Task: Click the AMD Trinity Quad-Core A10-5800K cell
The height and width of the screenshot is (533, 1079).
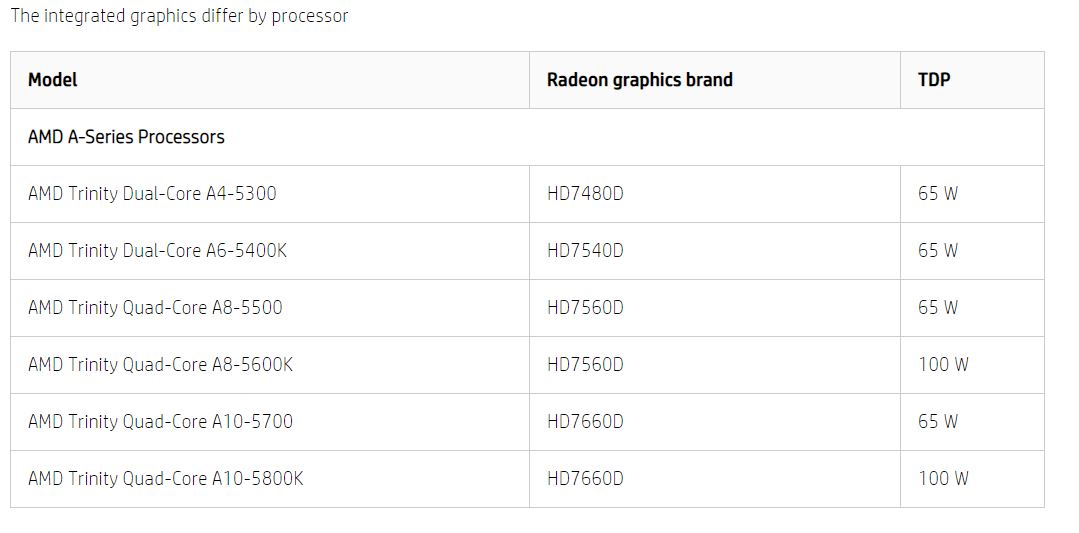Action: 165,479
